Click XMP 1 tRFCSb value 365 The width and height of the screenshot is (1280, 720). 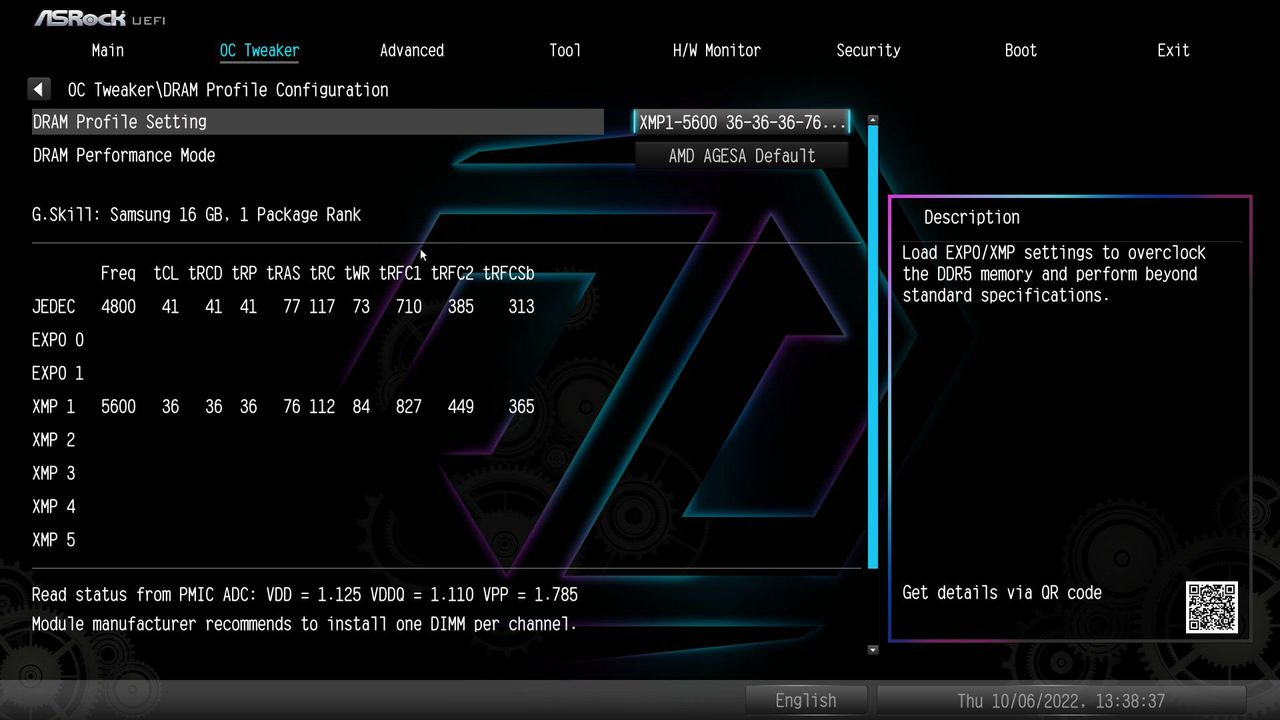click(521, 407)
